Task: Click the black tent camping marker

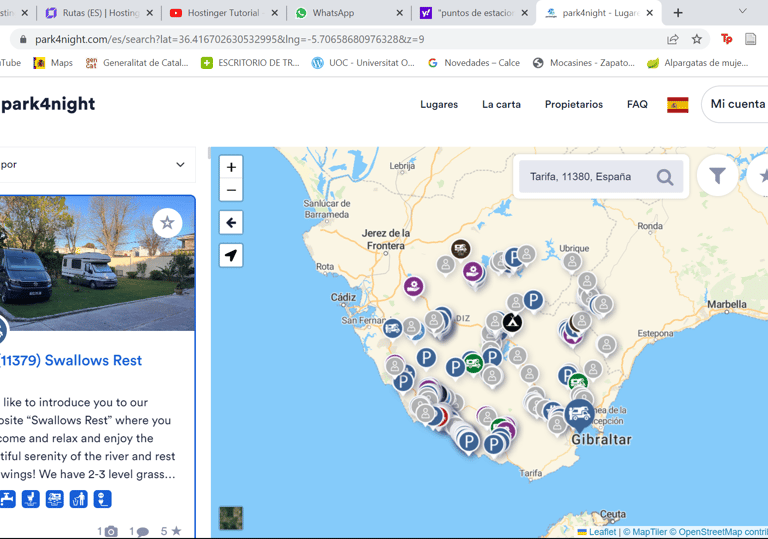Action: pos(512,322)
